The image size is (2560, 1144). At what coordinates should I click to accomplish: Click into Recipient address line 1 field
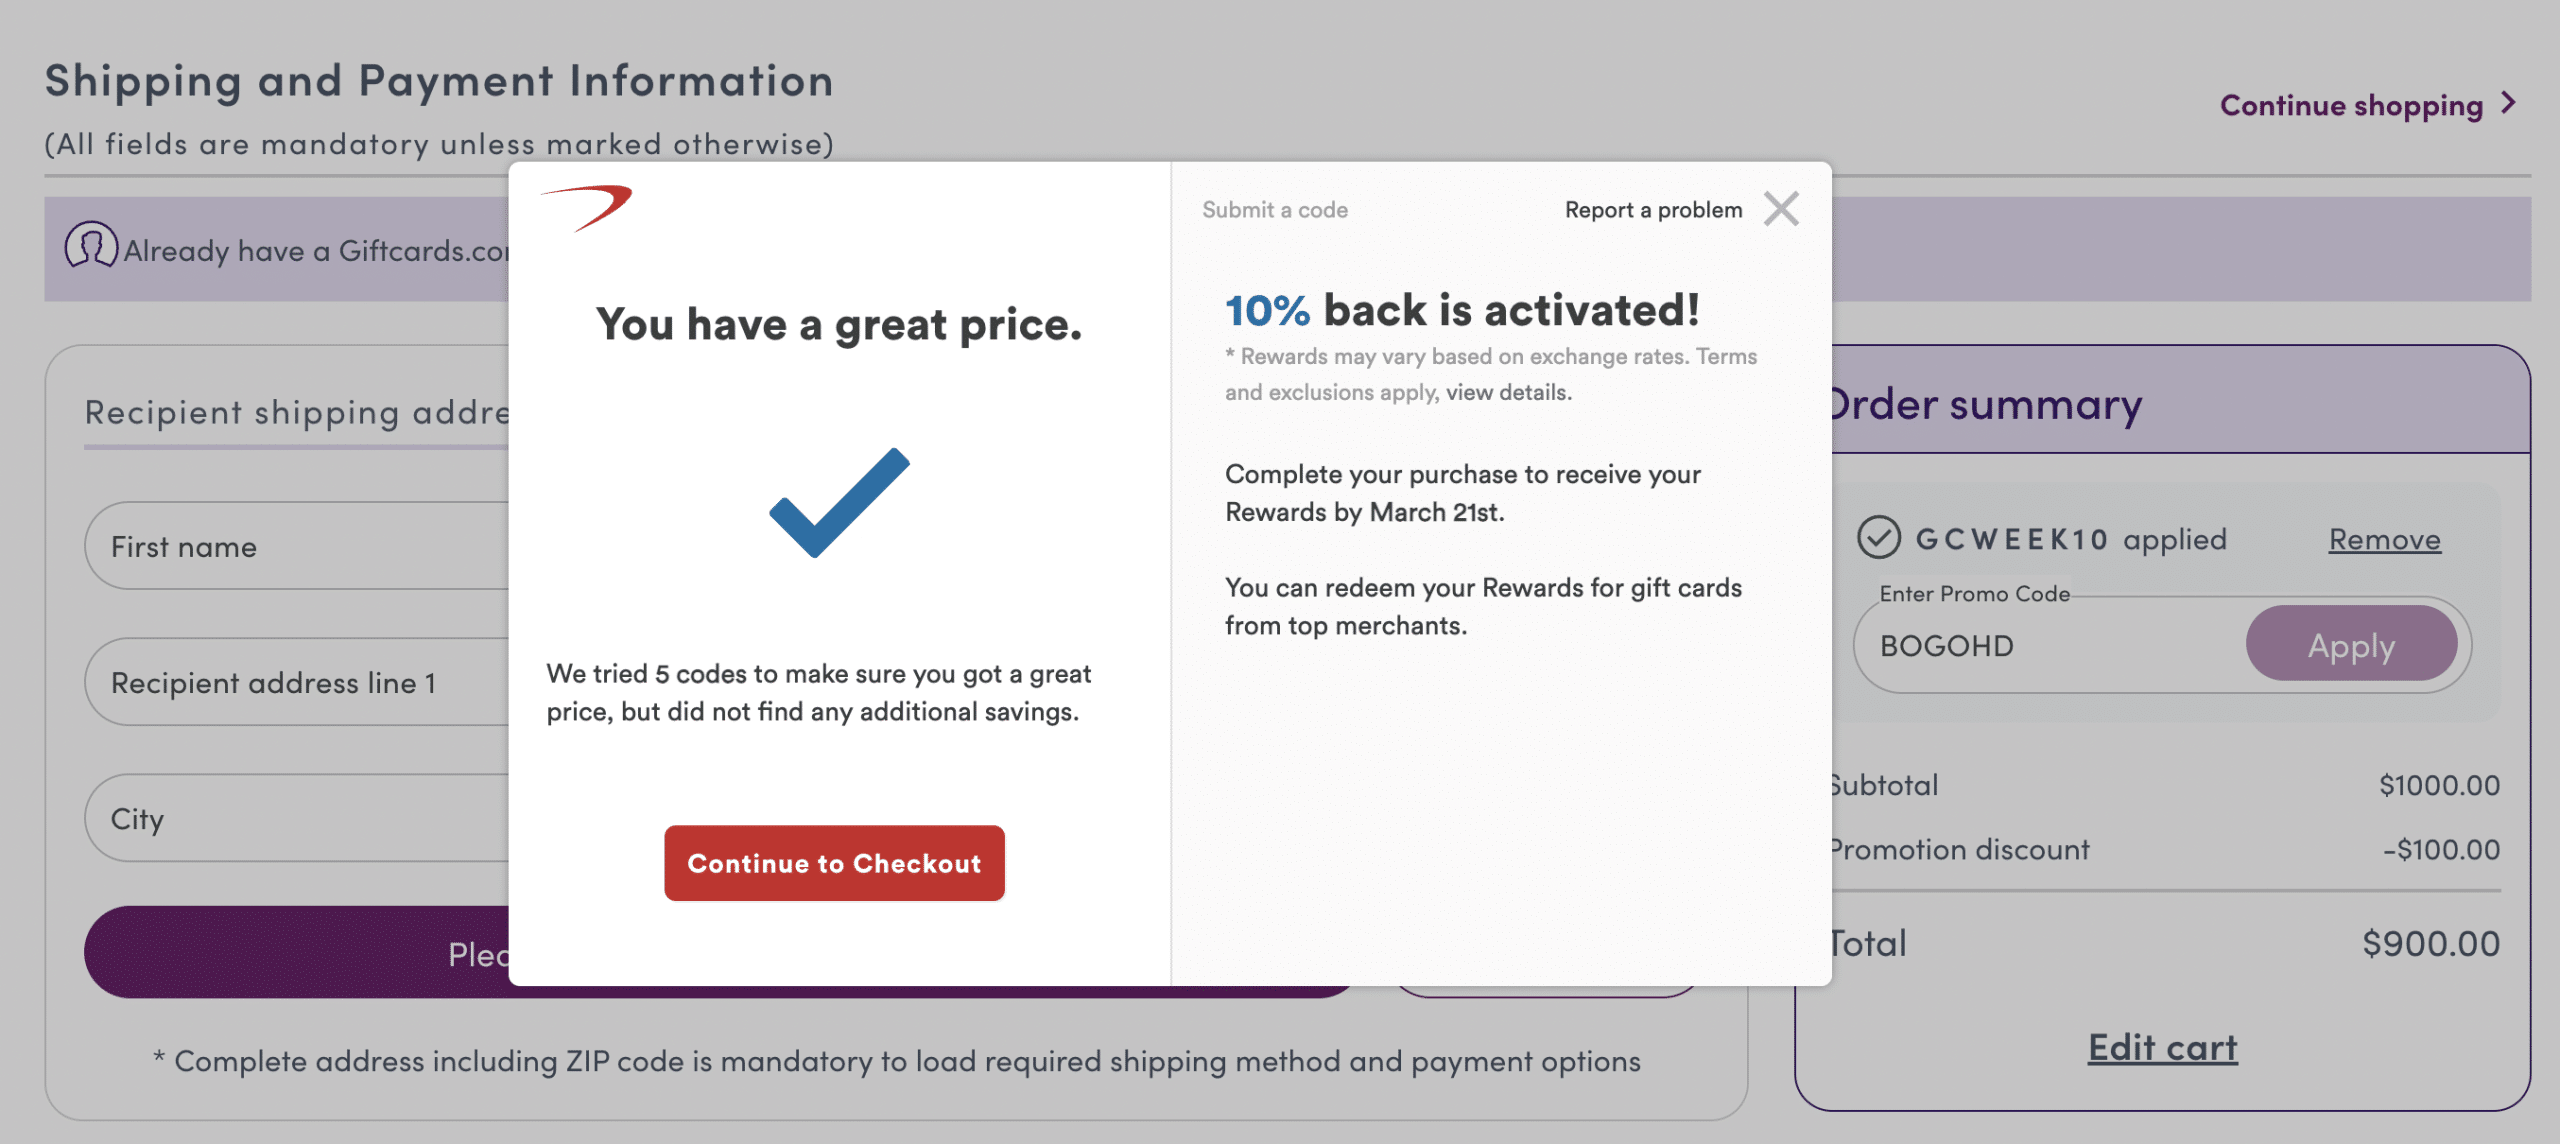300,683
